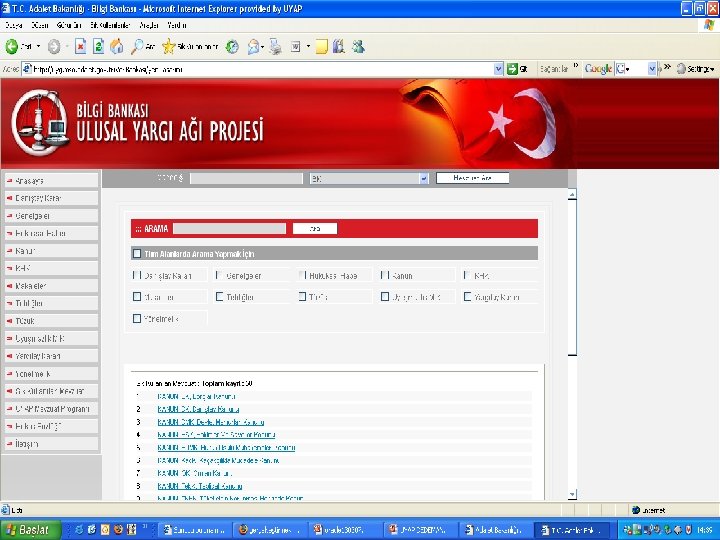Screen dimensions: 720x540
Task: Print the page with the printer icon
Action: (x=276, y=46)
